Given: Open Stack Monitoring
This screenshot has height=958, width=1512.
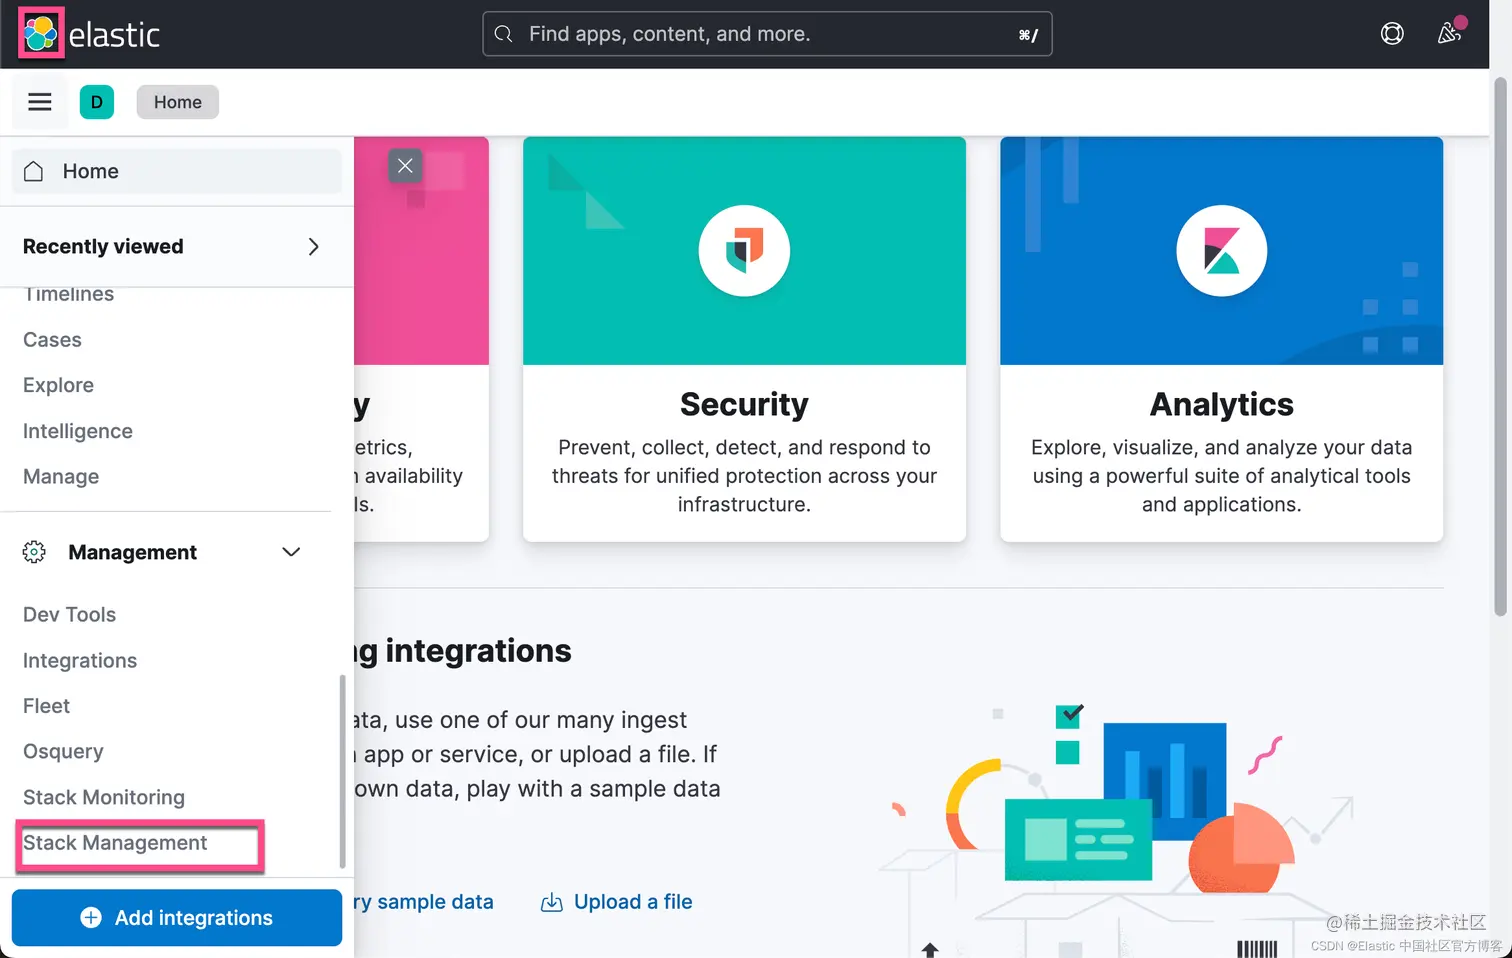Looking at the screenshot, I should pyautogui.click(x=104, y=797).
